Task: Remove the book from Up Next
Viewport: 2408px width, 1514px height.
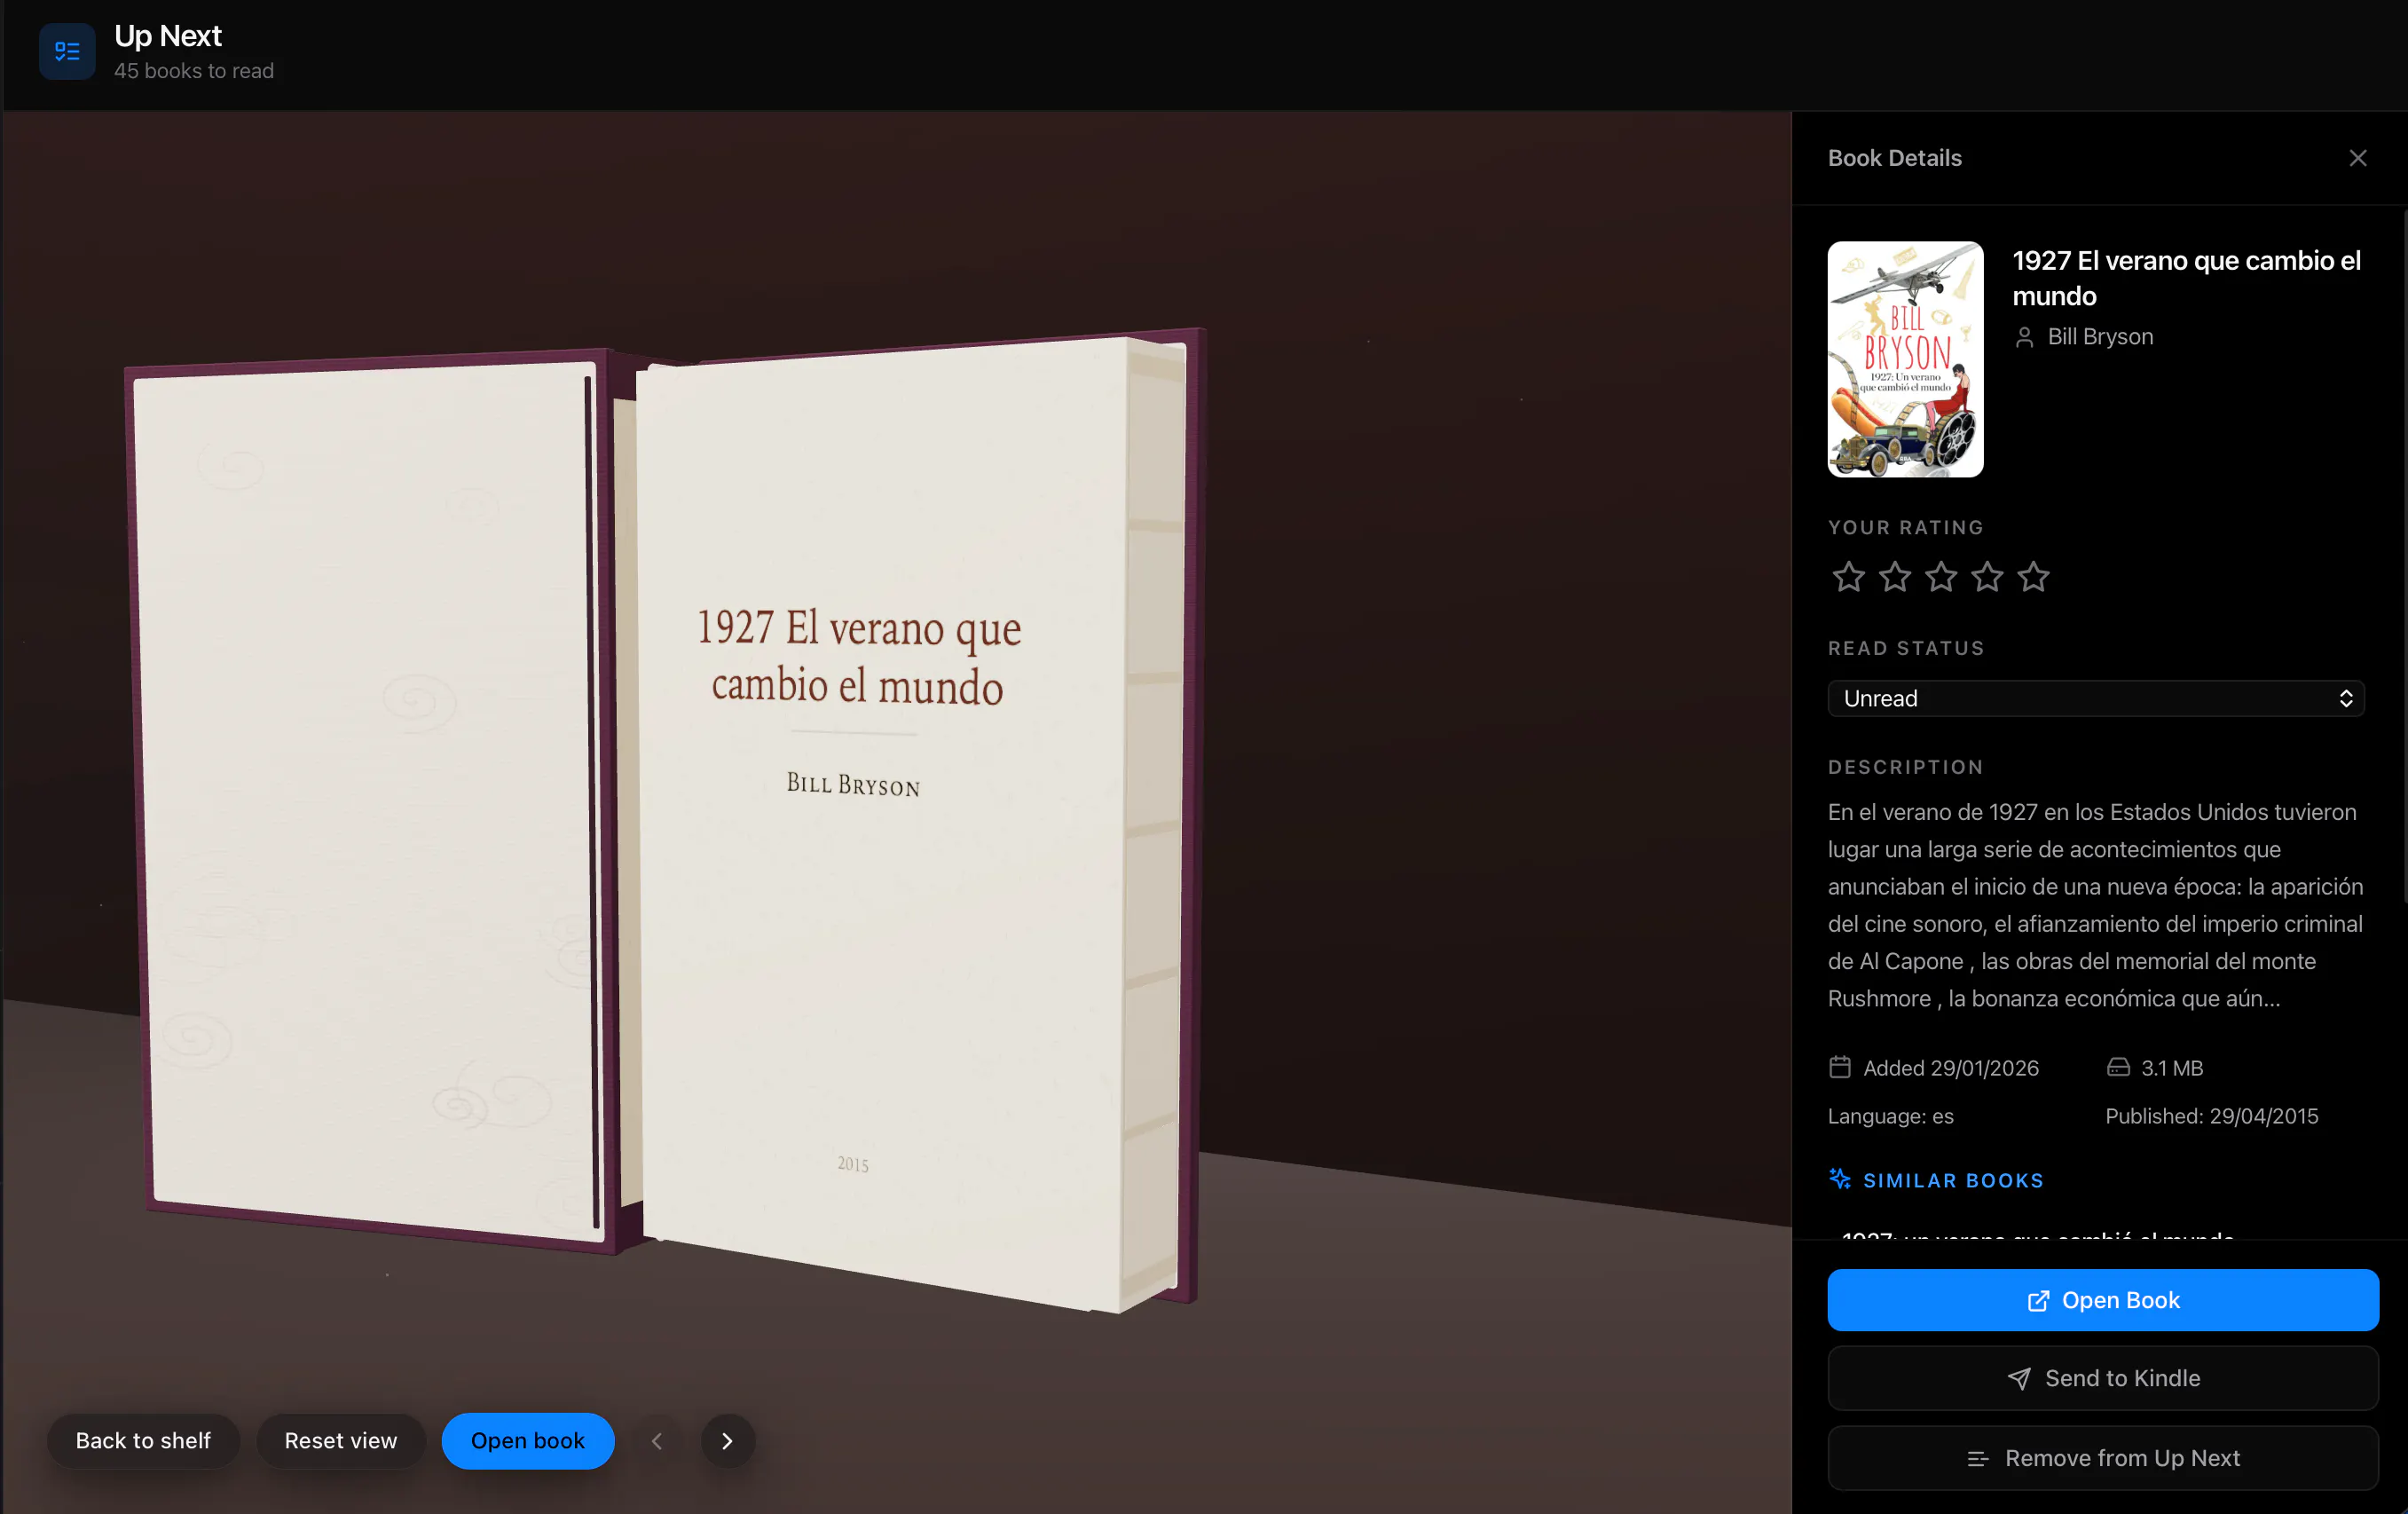Action: (x=2102, y=1457)
